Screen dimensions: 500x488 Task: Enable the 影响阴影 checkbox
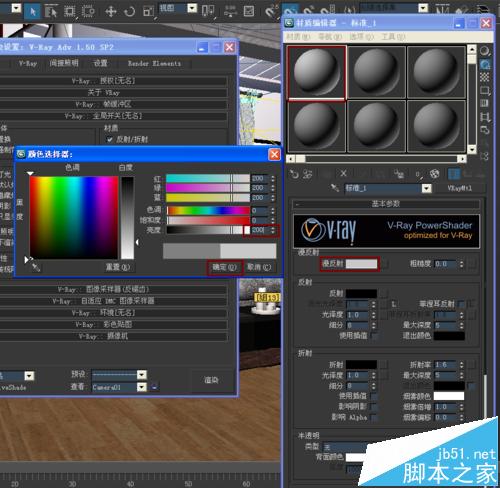(x=374, y=407)
